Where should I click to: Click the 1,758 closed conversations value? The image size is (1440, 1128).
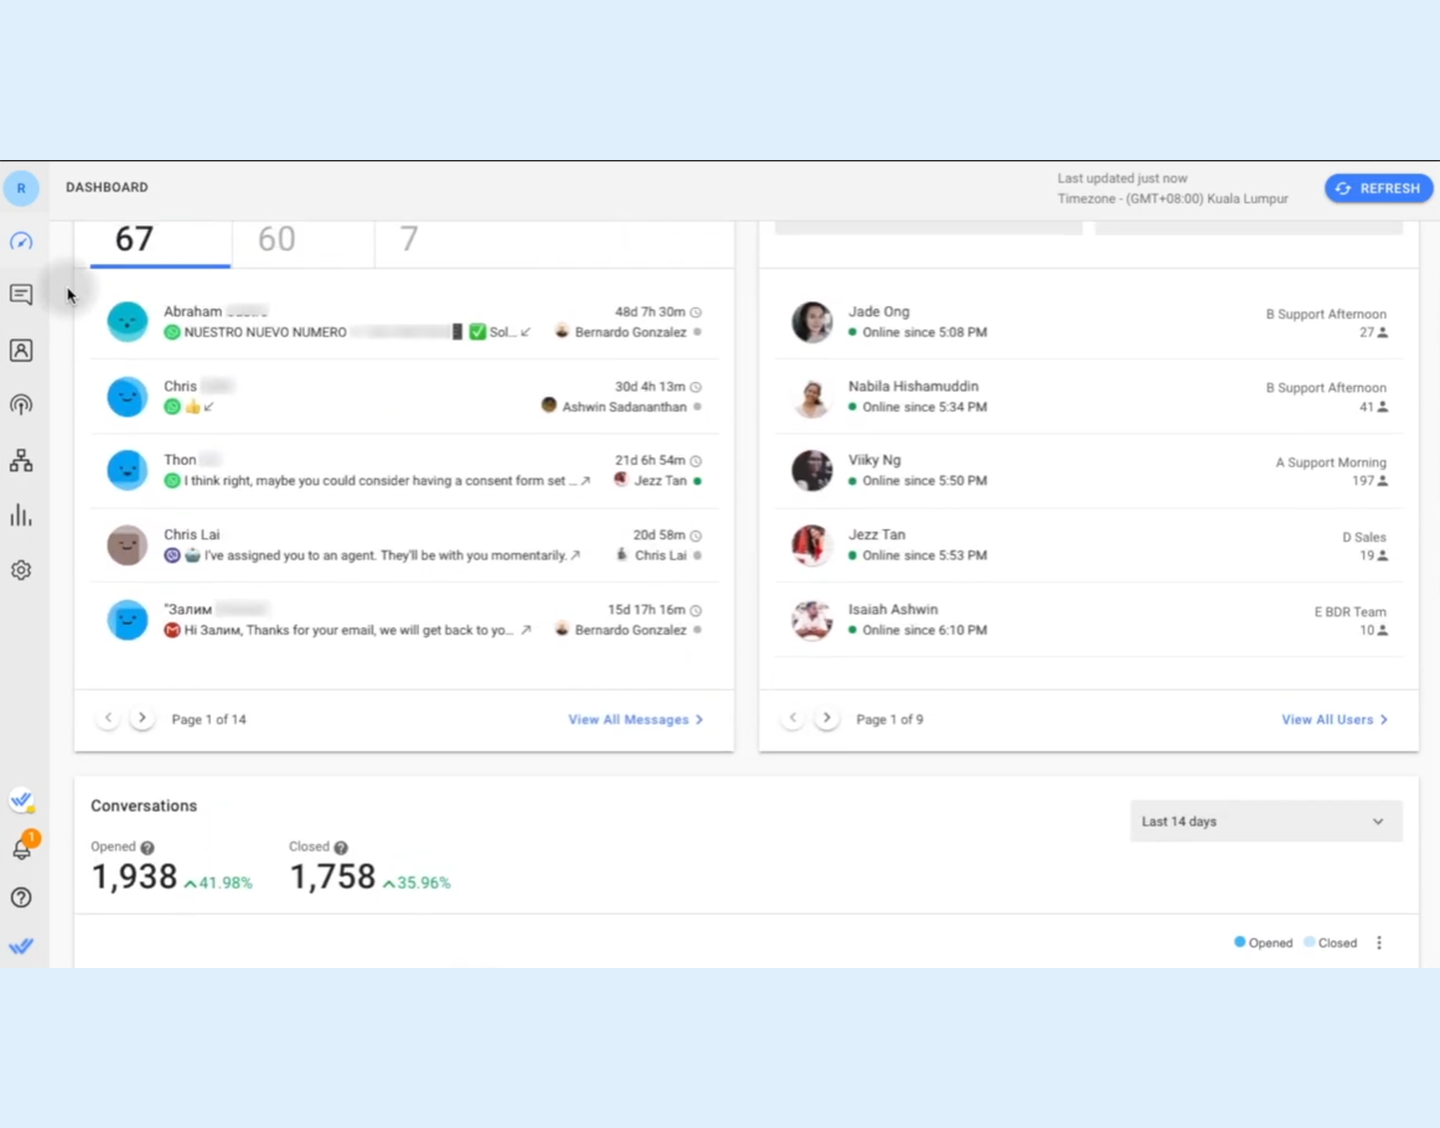click(x=332, y=877)
